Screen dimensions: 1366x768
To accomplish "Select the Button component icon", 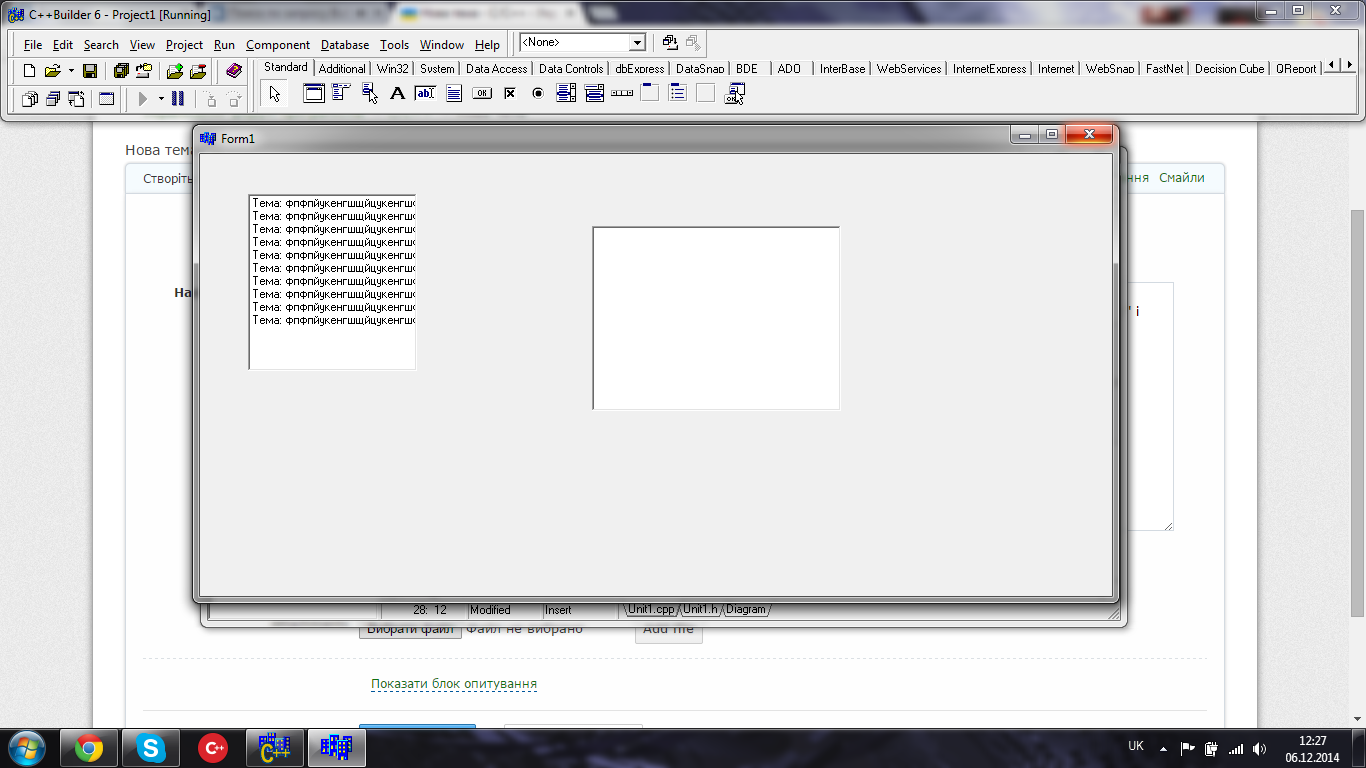I will tap(482, 94).
